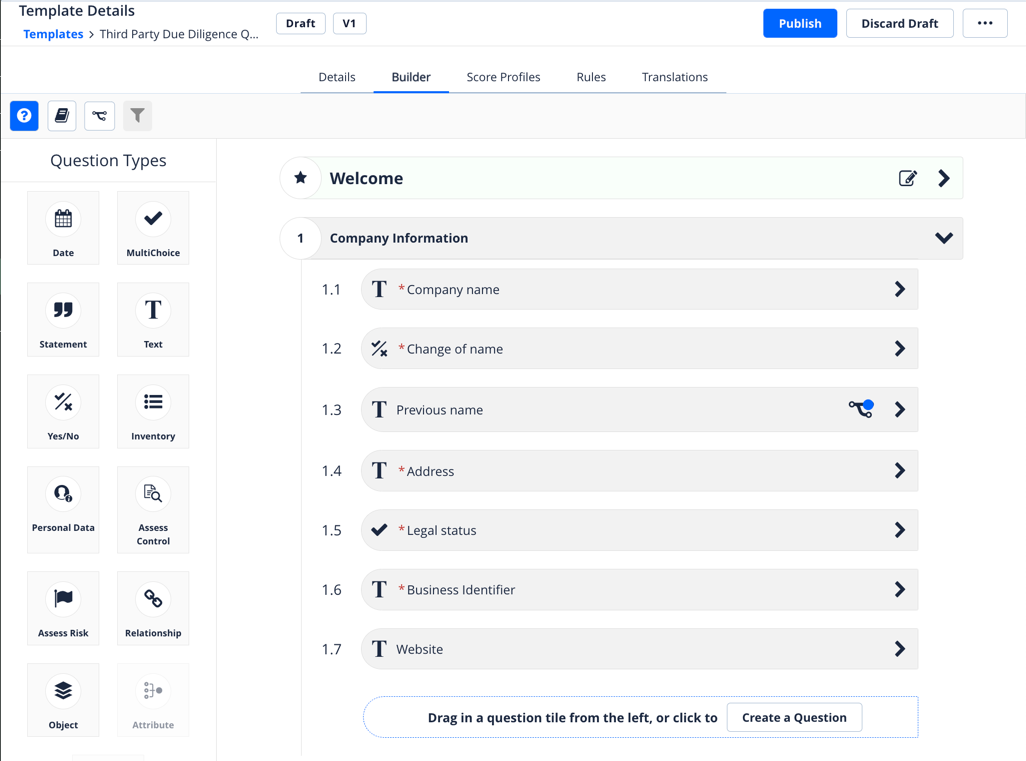The height and width of the screenshot is (761, 1026).
Task: Expand the Legal status question
Action: [899, 530]
